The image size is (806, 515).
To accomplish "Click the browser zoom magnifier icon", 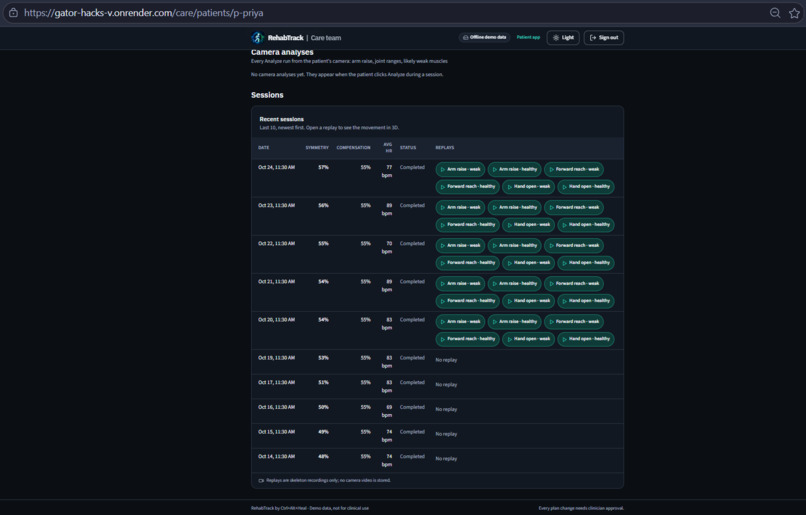I will point(775,13).
